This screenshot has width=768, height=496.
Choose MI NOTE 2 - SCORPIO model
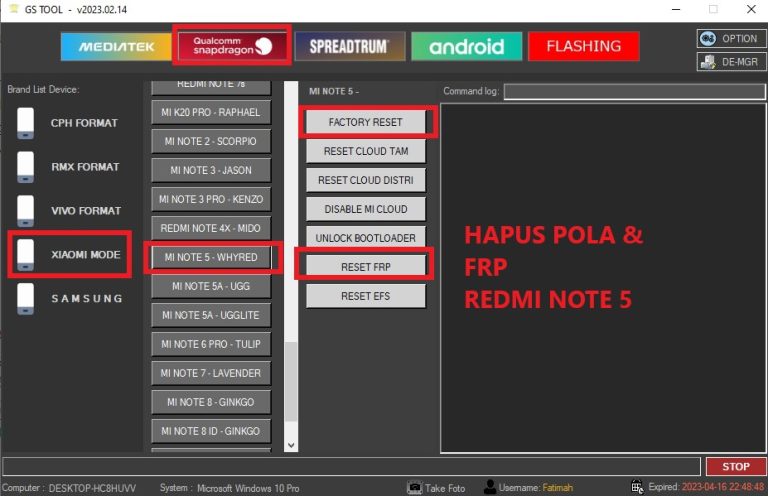click(211, 141)
